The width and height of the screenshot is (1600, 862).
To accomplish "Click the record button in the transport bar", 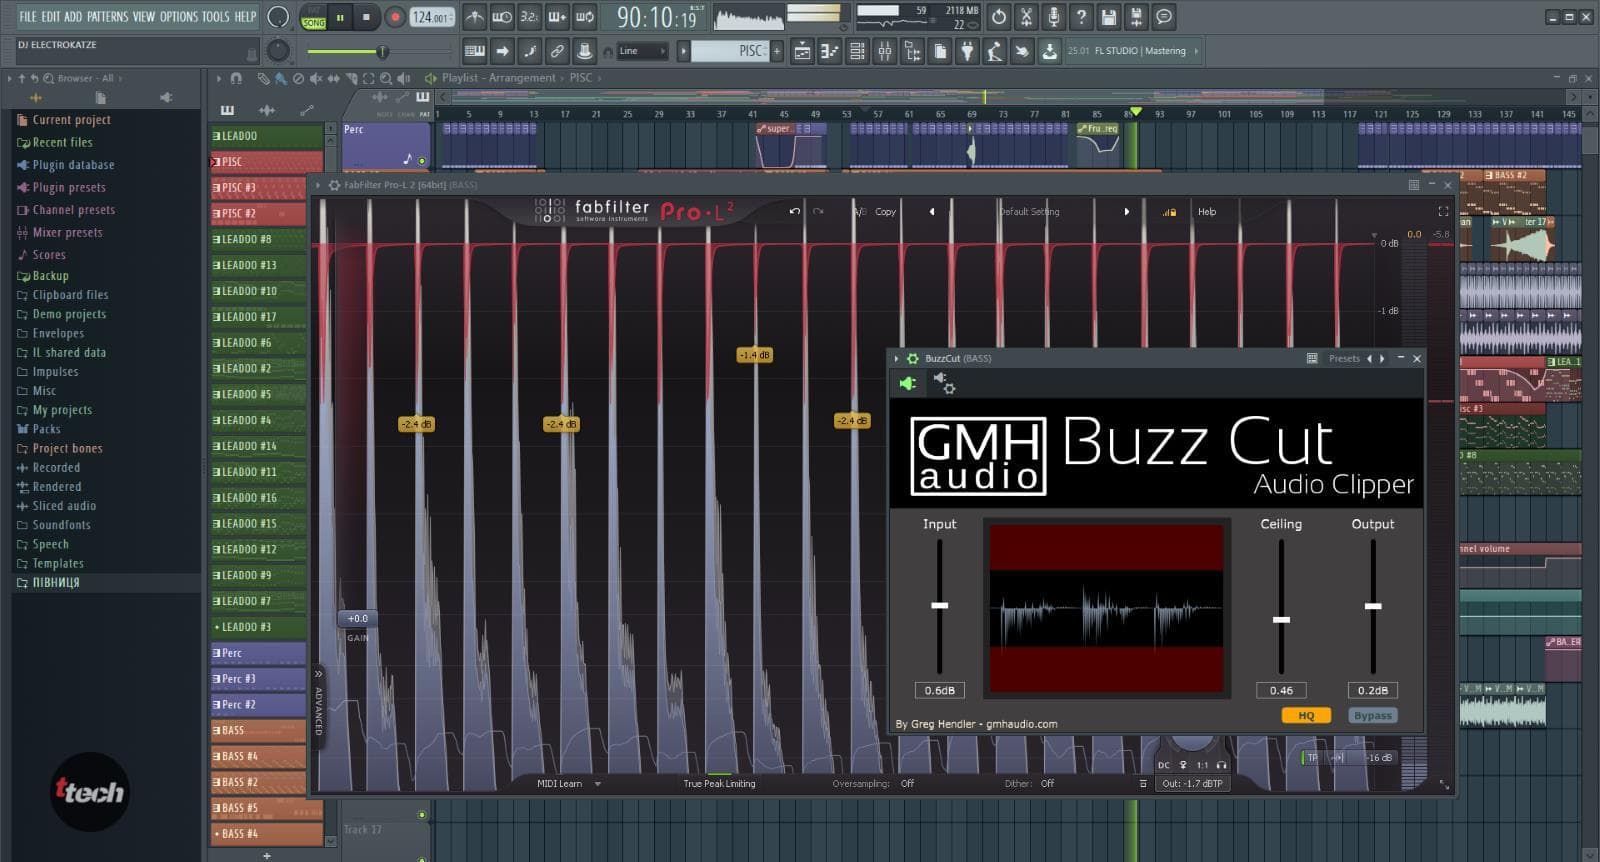I will click(x=395, y=17).
